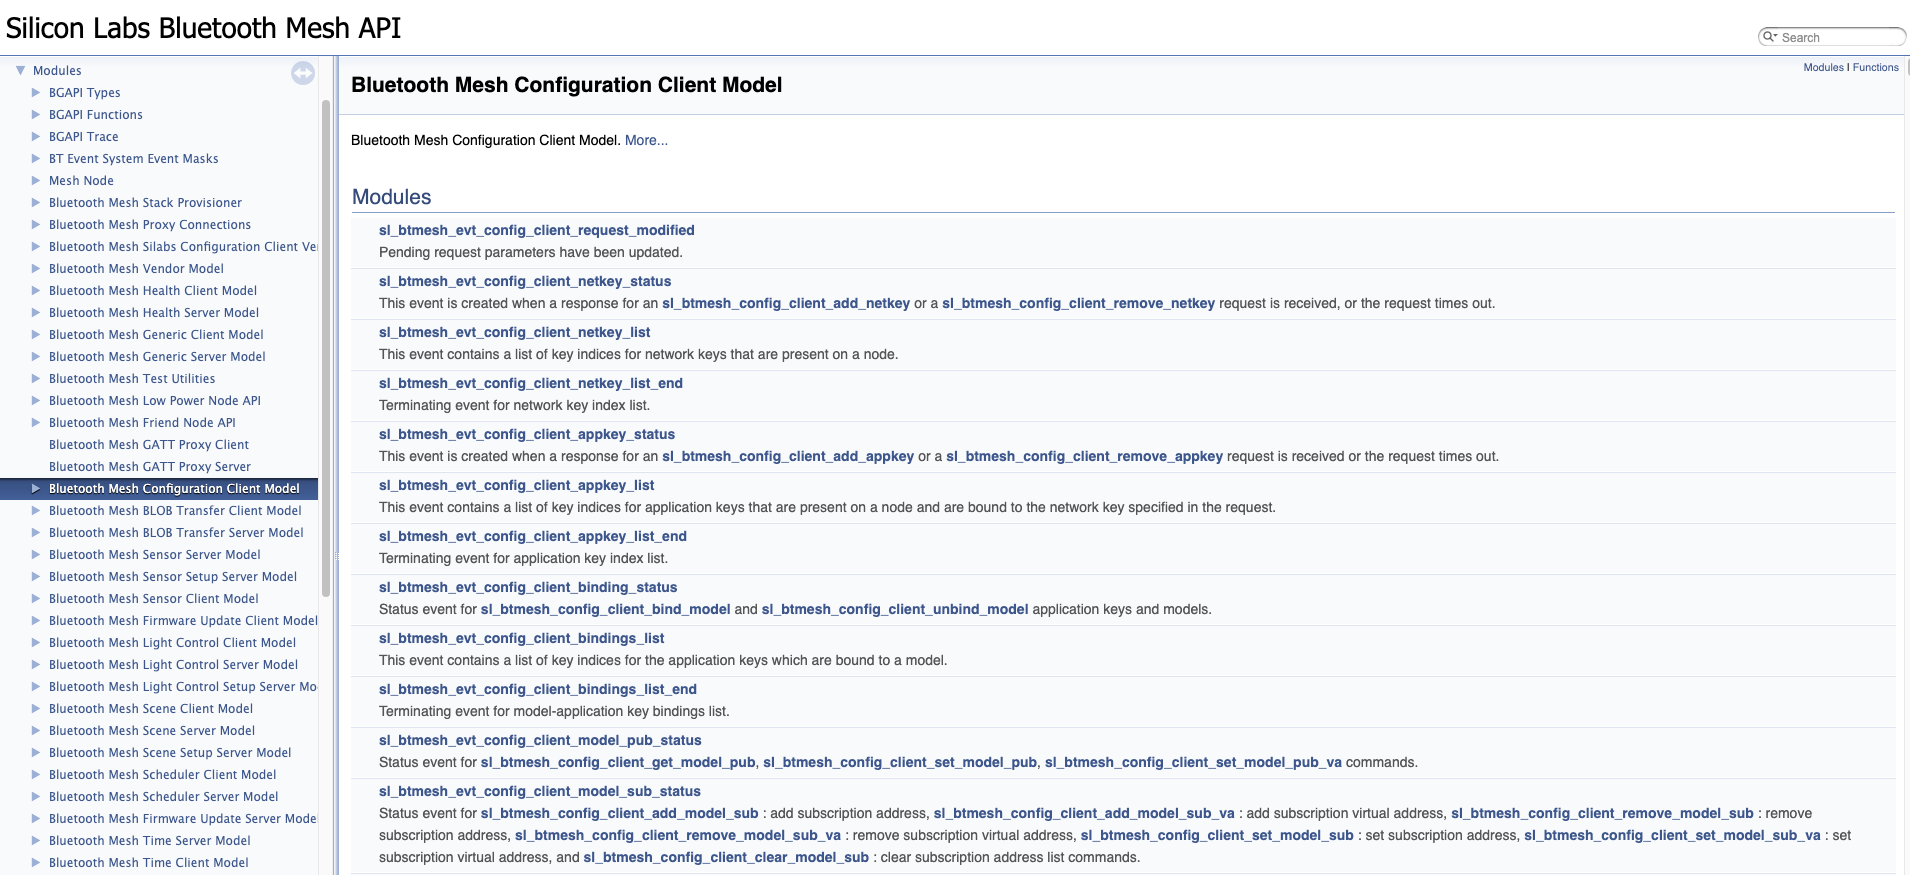Open sl_btmesh_evt_config_client_bindings_list_end link
This screenshot has height=875, width=1910.
538,689
